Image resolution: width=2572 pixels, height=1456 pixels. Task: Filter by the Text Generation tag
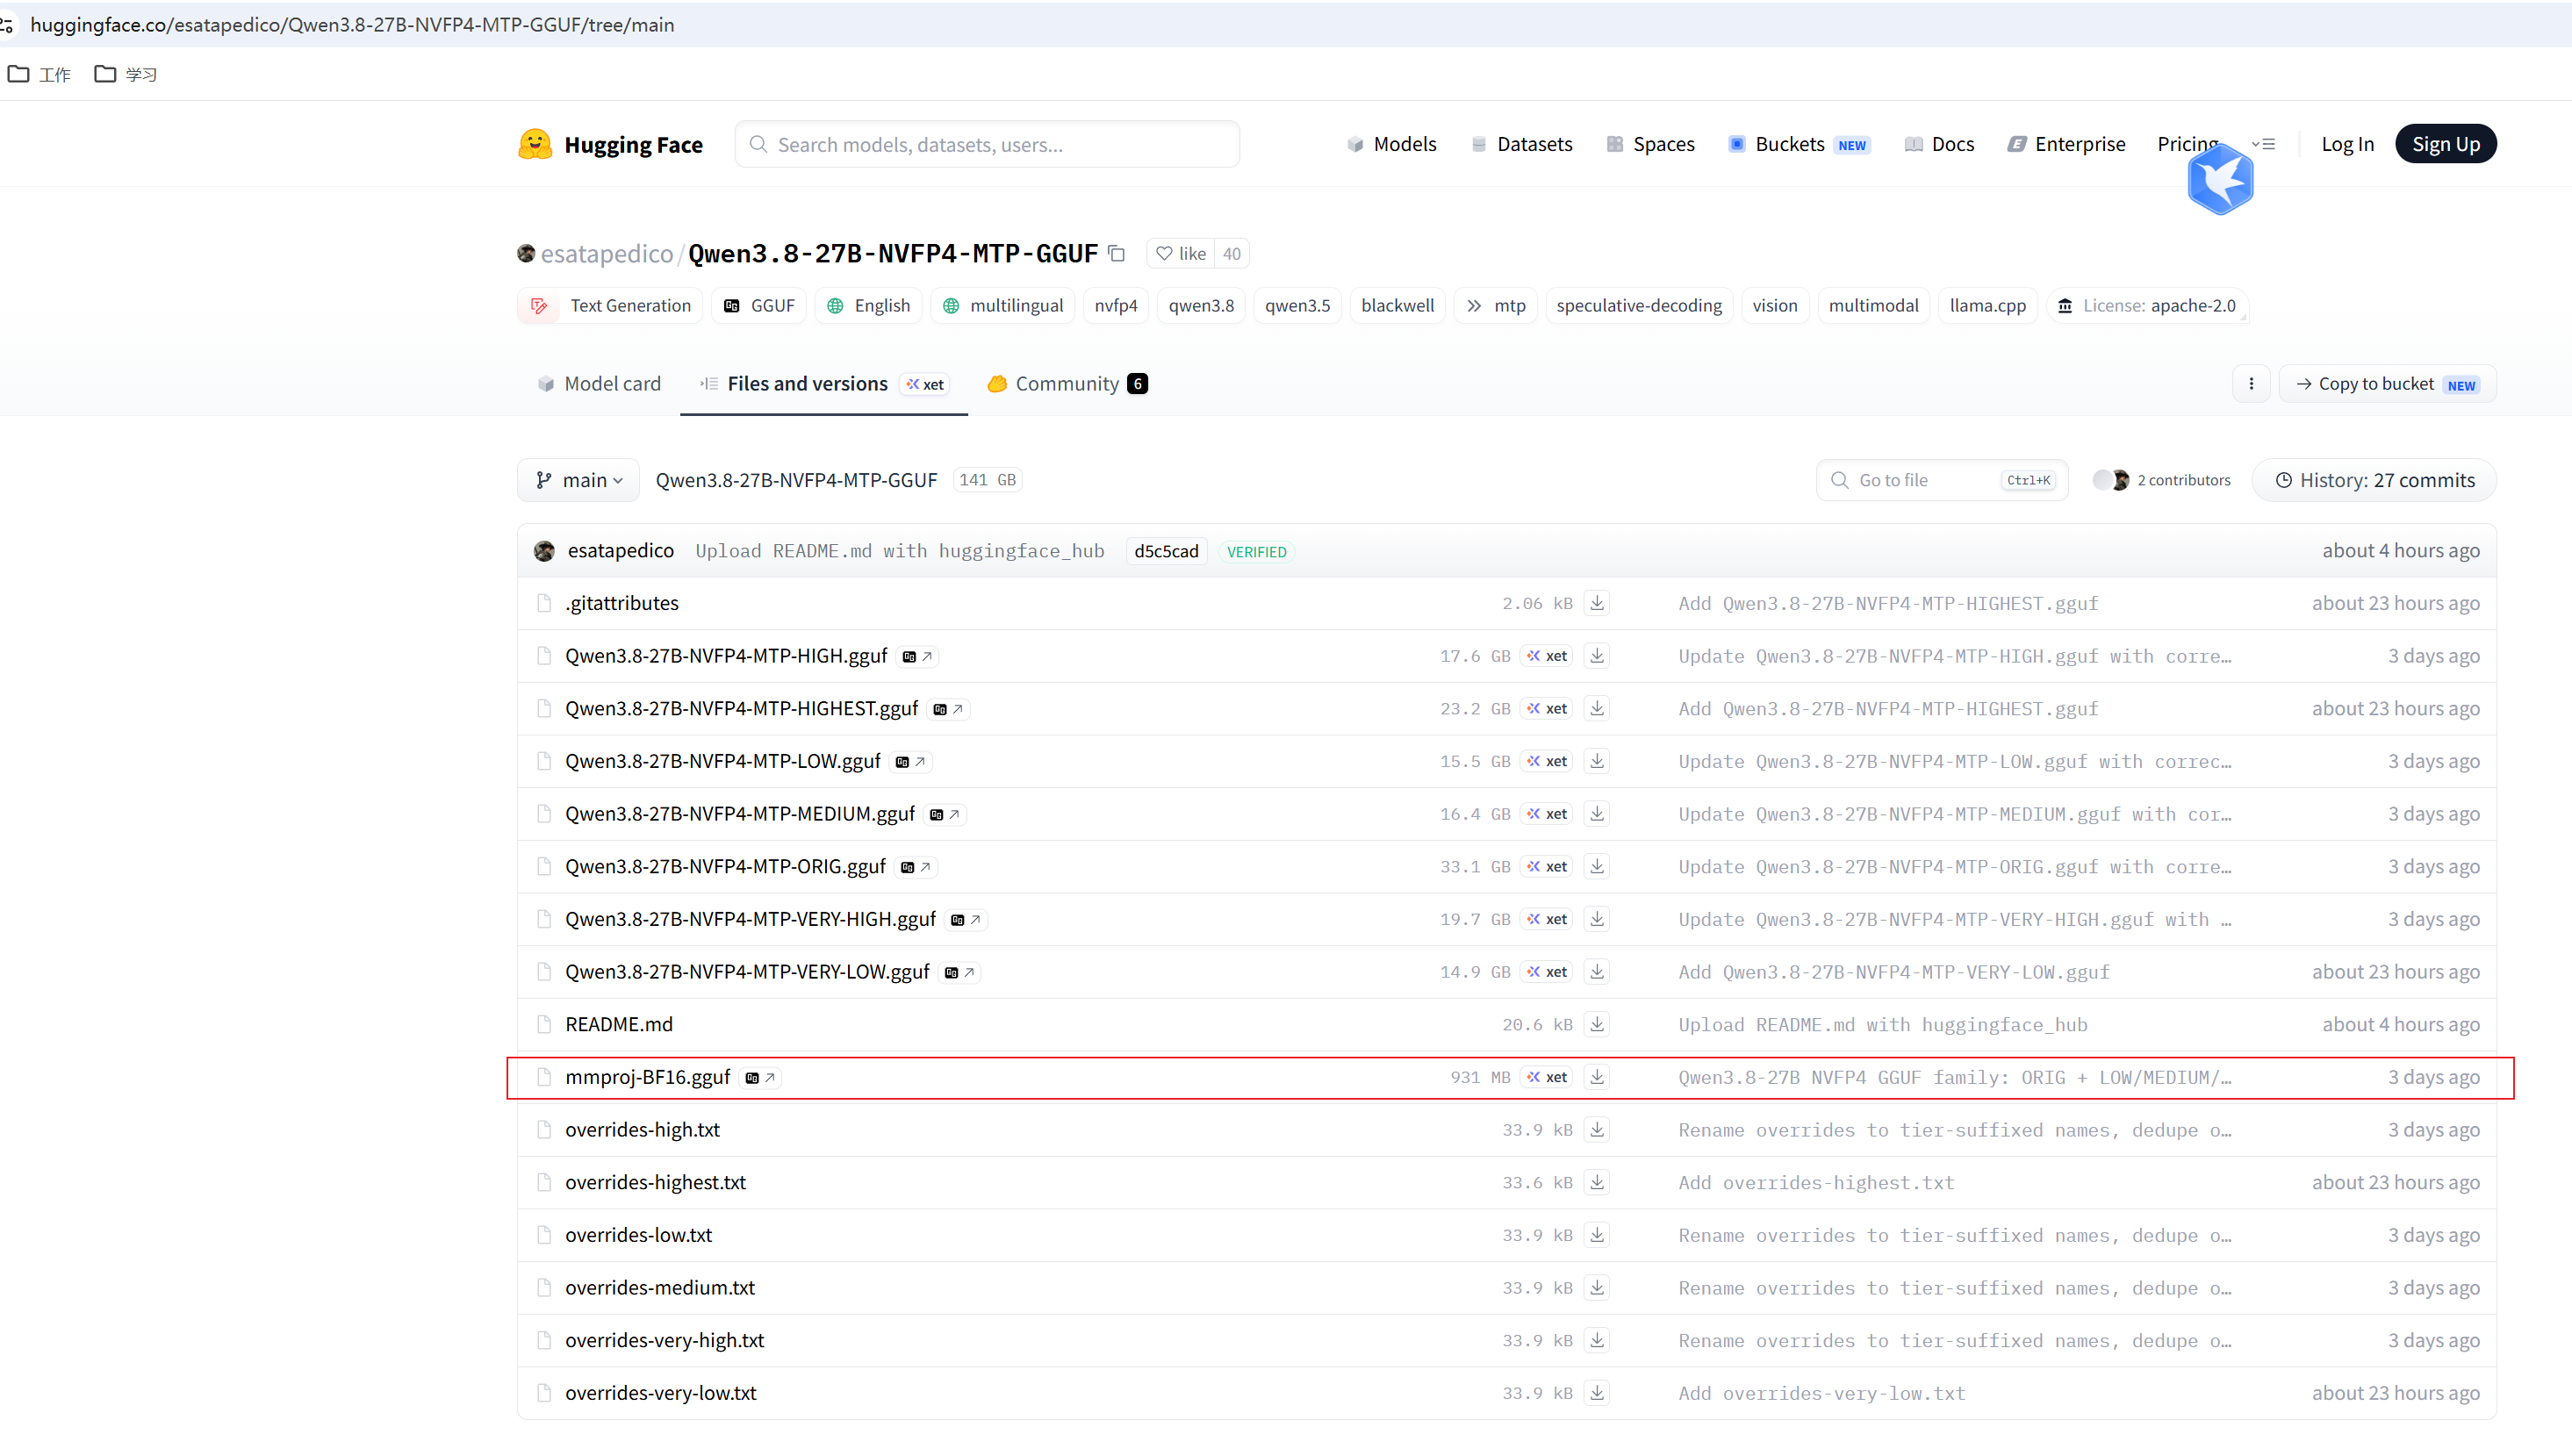point(610,306)
